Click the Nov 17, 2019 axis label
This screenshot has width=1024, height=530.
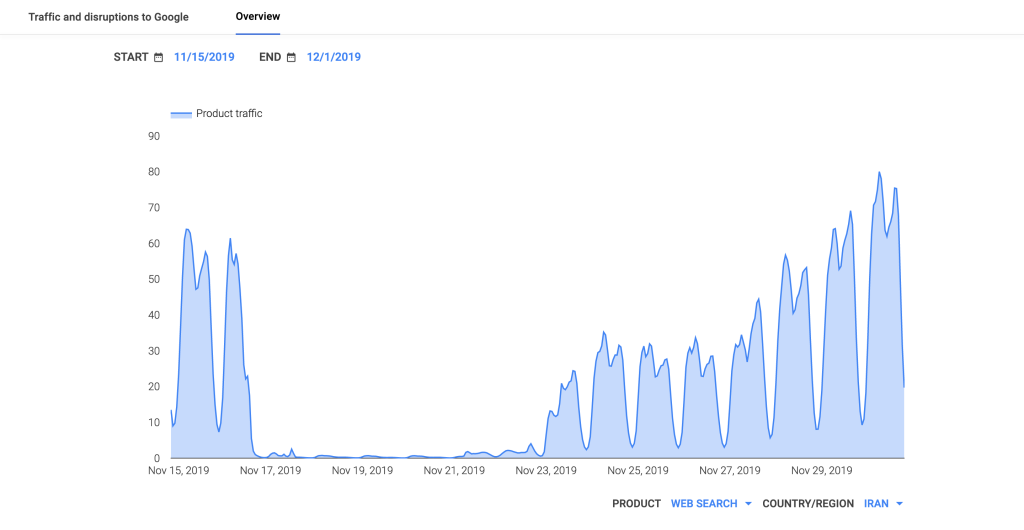(270, 470)
